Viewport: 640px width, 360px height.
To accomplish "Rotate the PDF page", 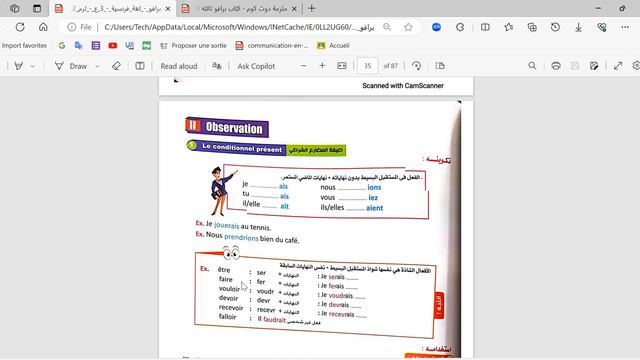I will [x=416, y=66].
